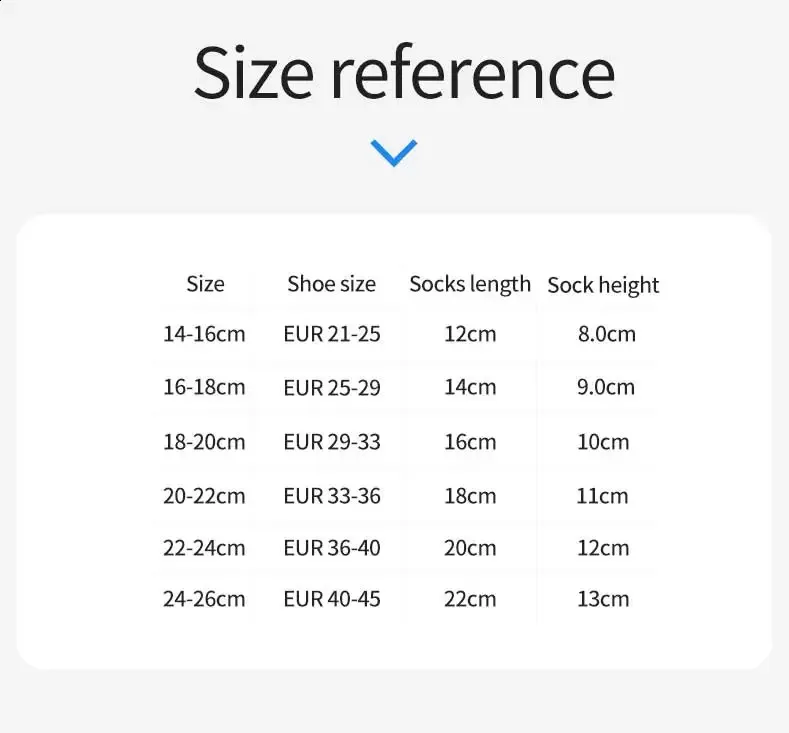The height and width of the screenshot is (733, 789).
Task: Select the "Shoe size" column header
Action: point(331,284)
